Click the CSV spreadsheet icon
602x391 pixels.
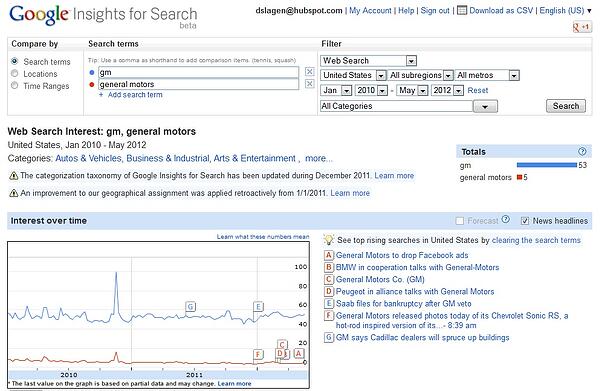coord(462,10)
